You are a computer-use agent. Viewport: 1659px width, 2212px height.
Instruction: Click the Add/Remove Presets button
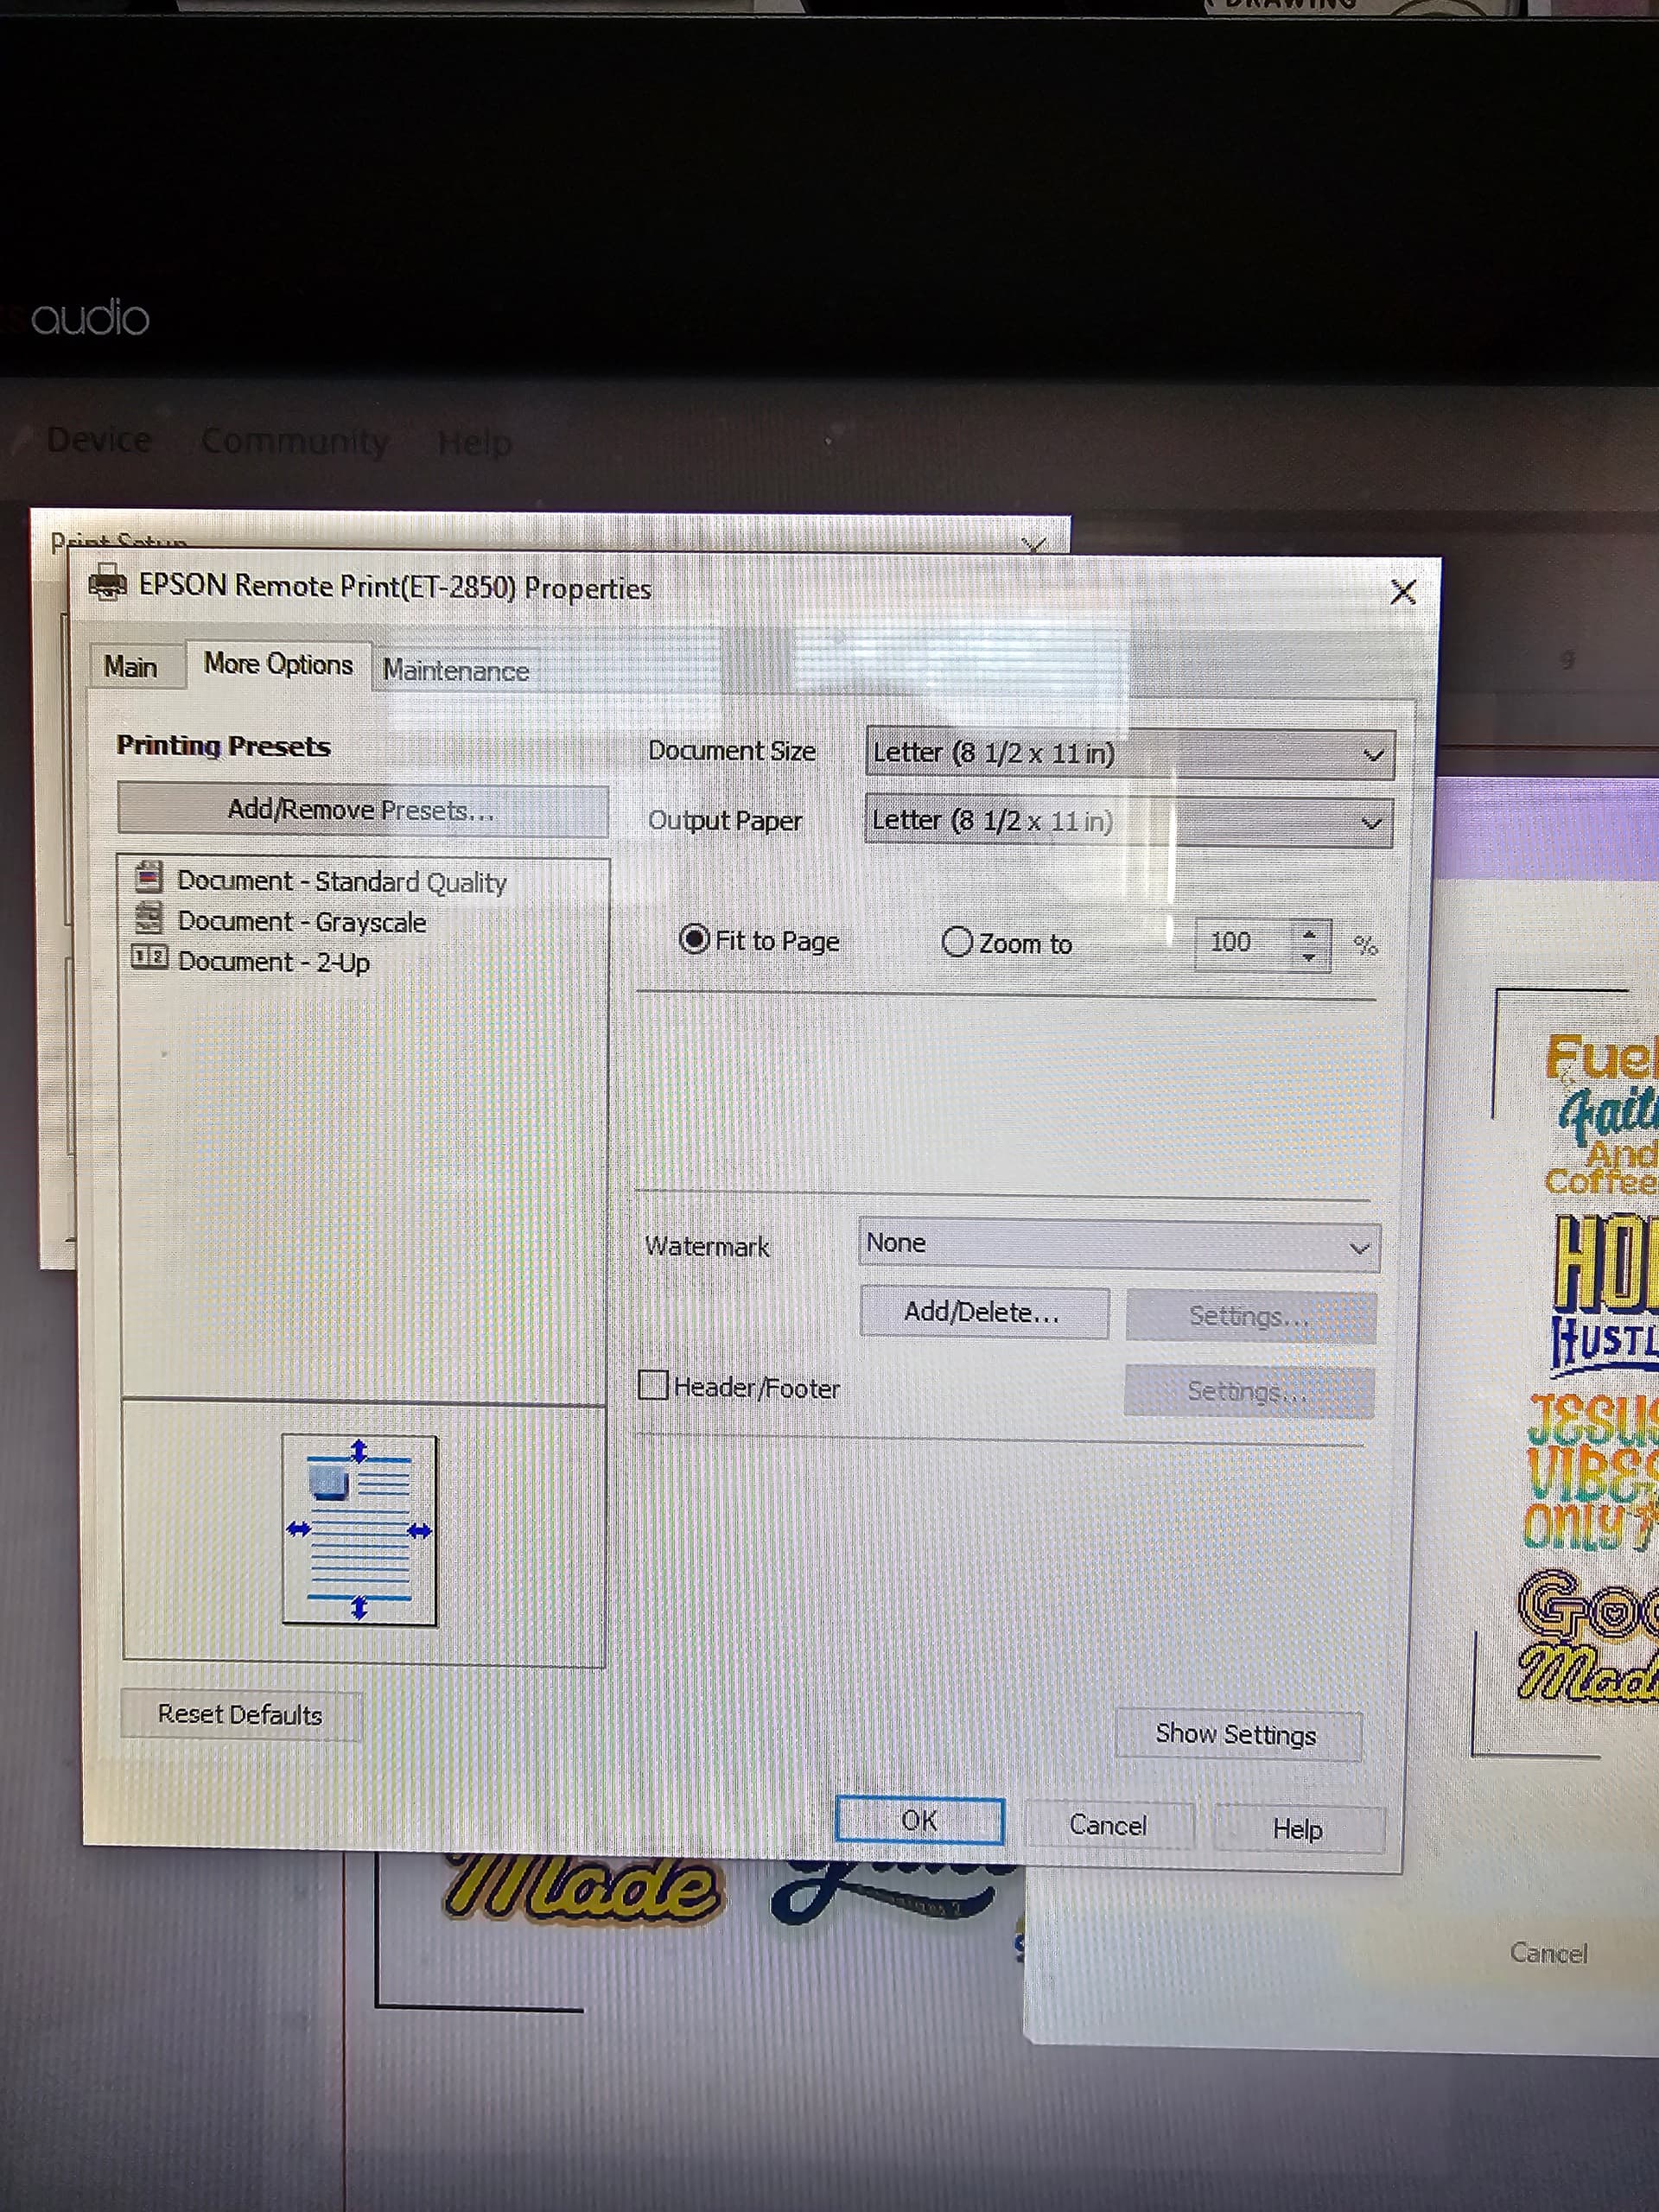362,809
